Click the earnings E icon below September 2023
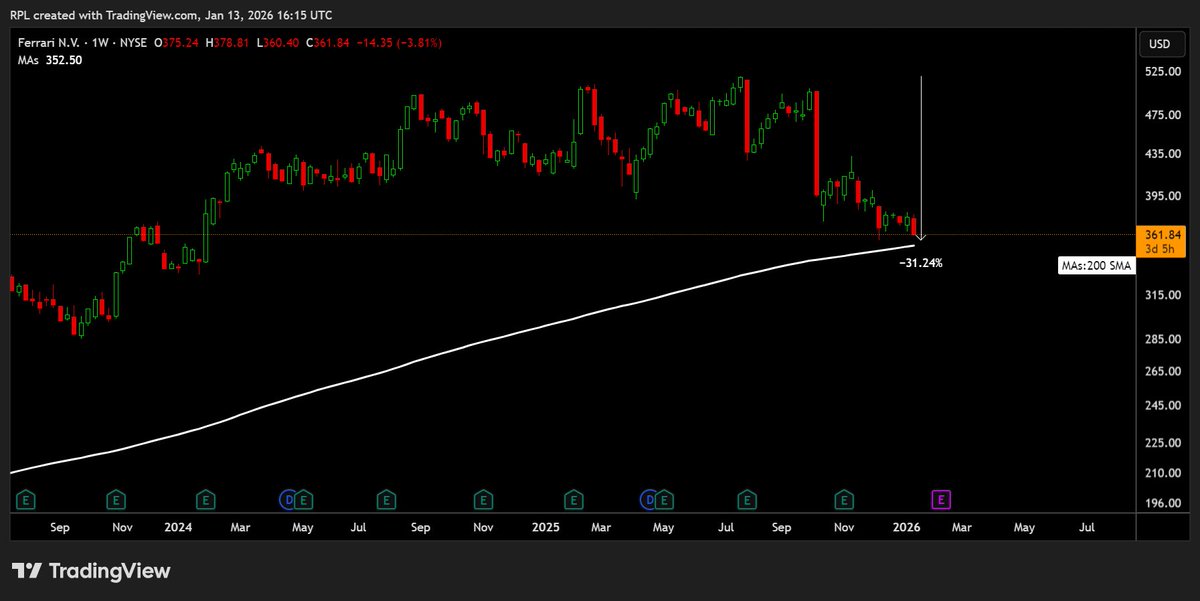The height and width of the screenshot is (601, 1200). (25, 498)
